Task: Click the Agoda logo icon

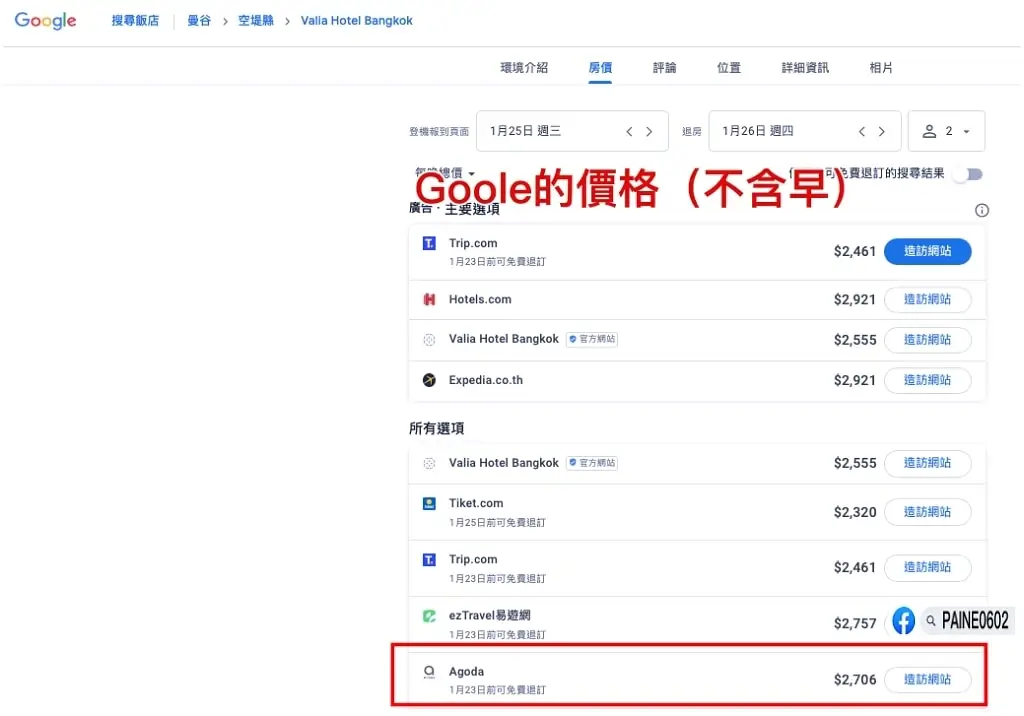Action: (x=429, y=672)
